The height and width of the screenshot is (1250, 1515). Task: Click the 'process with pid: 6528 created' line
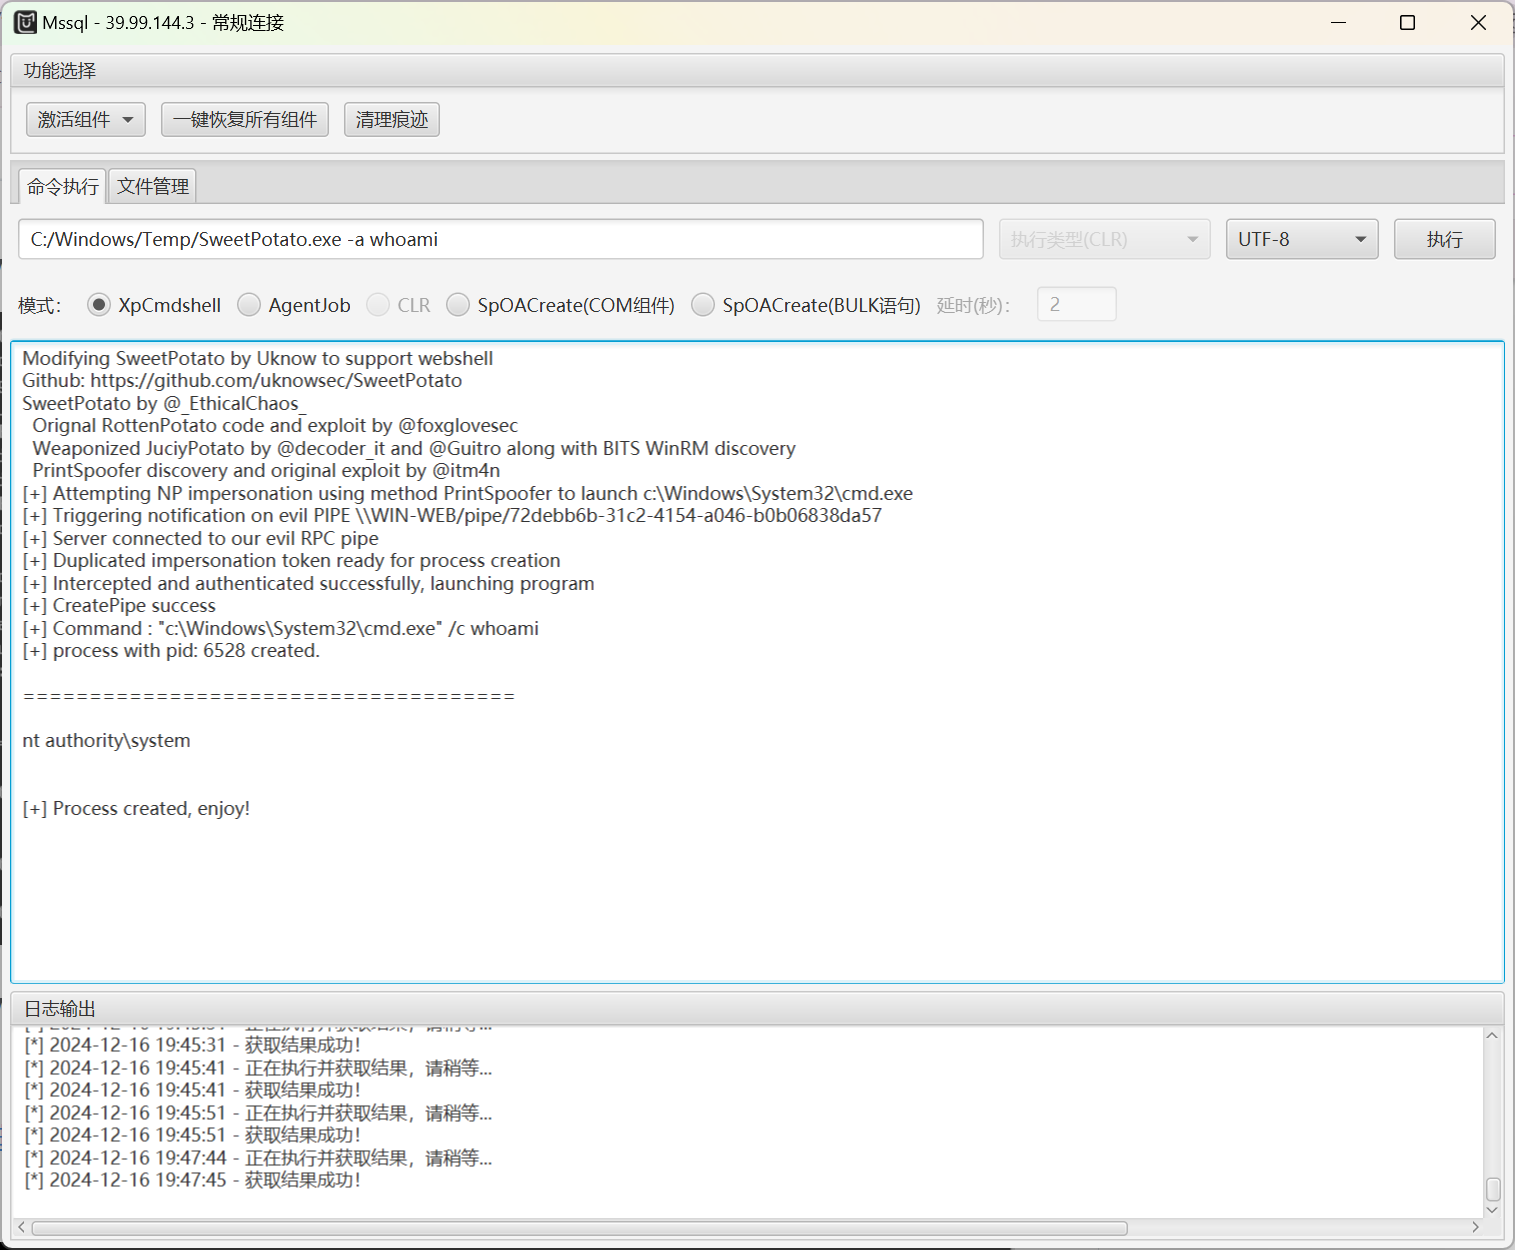171,650
